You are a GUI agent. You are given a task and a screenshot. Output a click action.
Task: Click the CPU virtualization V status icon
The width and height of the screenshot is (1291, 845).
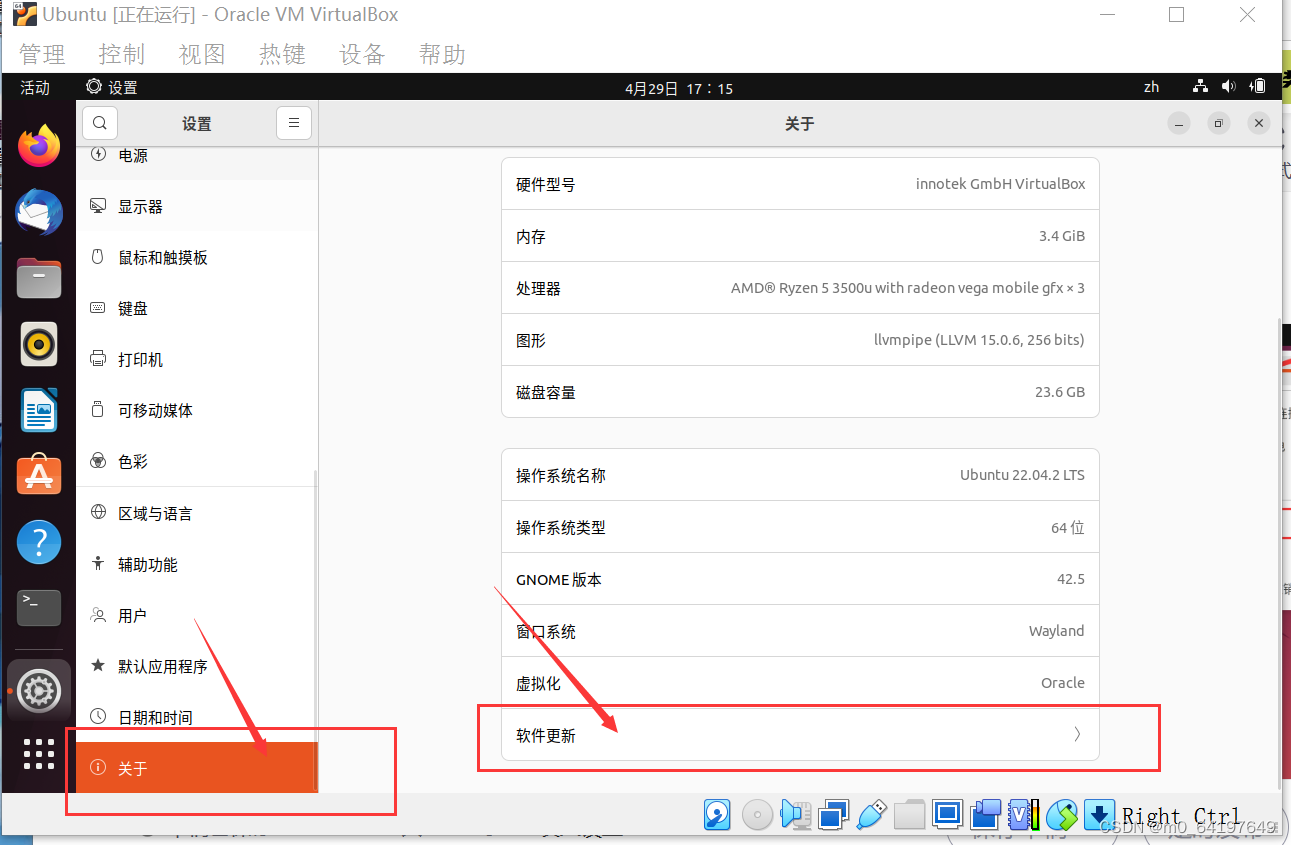1024,815
